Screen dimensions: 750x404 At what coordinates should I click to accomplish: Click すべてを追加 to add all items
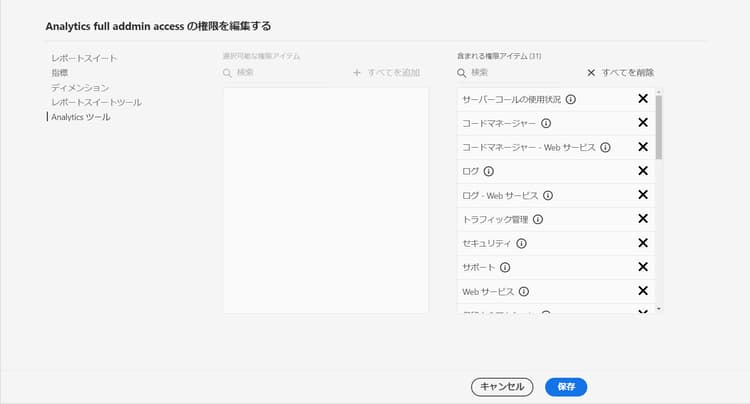coord(386,73)
